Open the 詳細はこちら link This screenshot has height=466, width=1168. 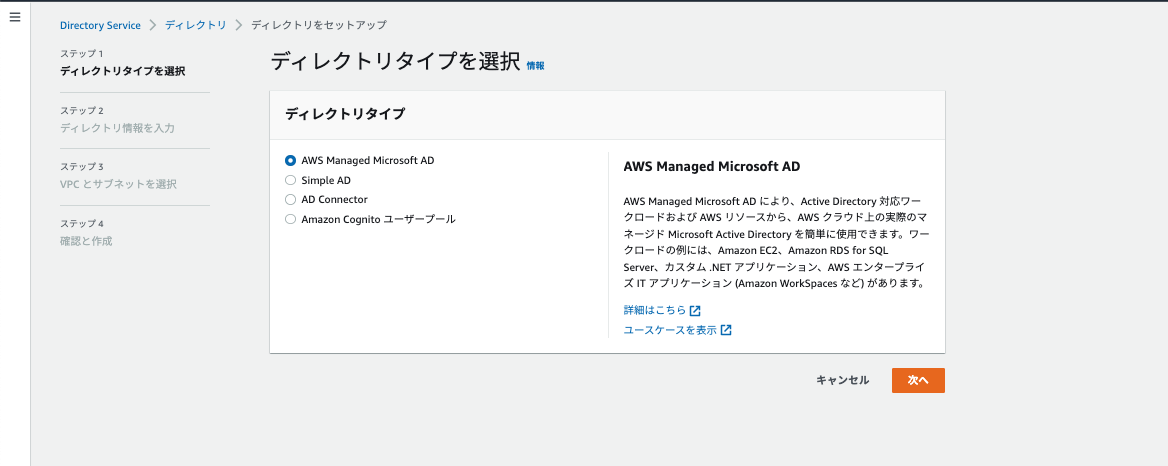click(655, 310)
